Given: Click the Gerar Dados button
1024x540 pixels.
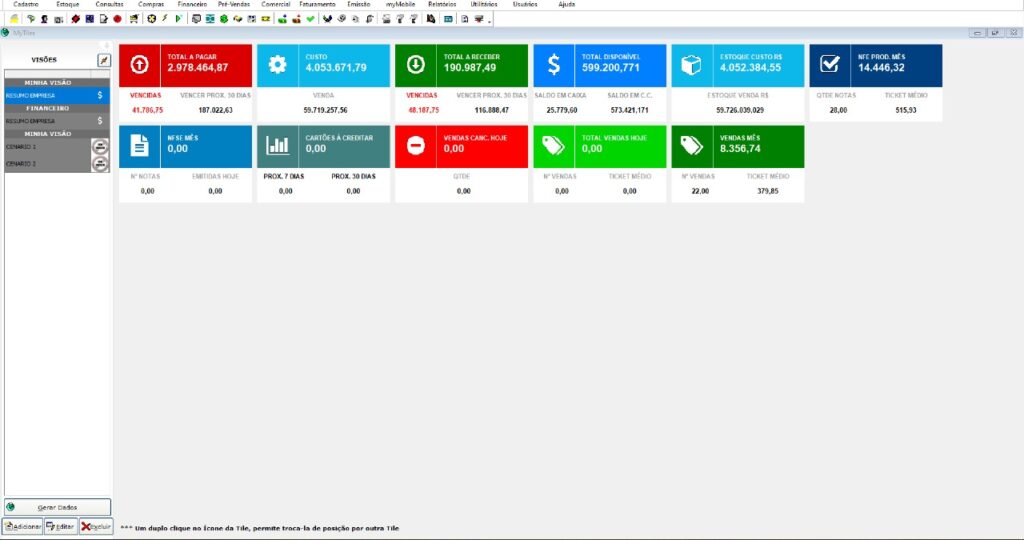Looking at the screenshot, I should tap(57, 507).
